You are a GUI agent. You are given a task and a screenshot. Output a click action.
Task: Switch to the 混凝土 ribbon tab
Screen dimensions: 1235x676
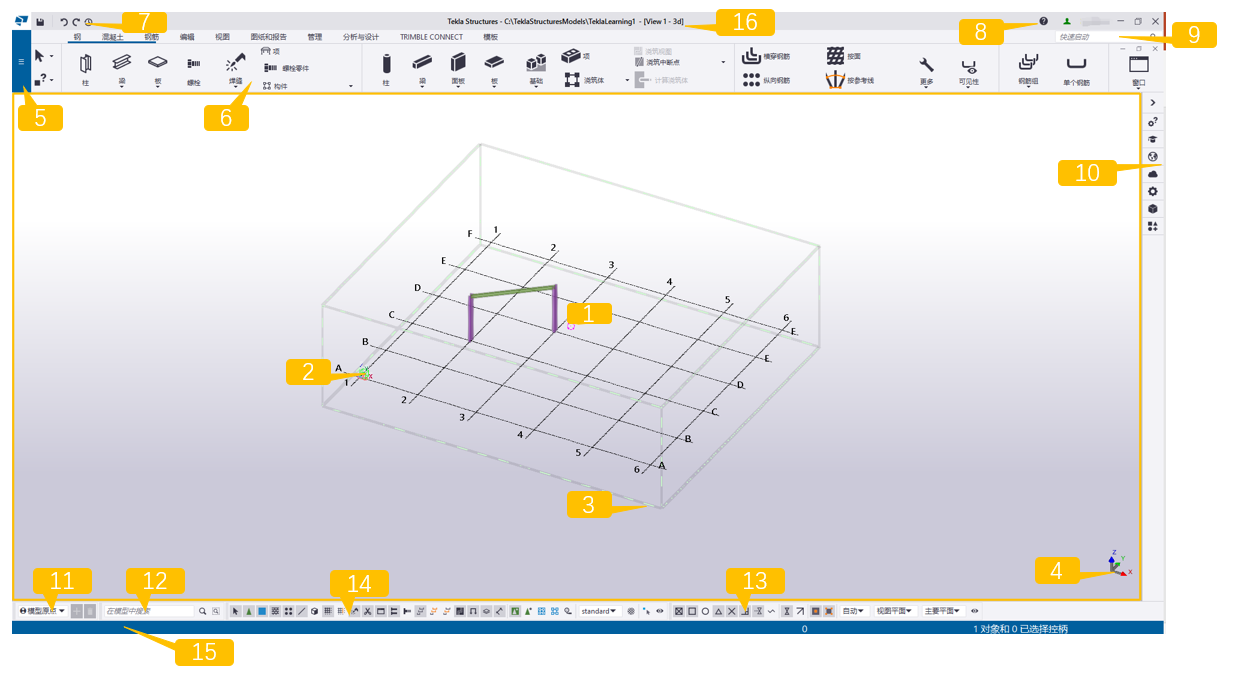[x=111, y=34]
